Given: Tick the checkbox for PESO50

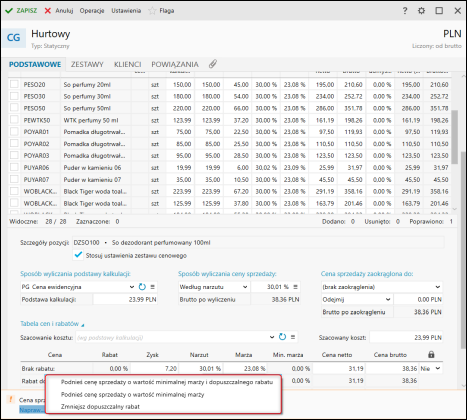Looking at the screenshot, I should [x=14, y=108].
